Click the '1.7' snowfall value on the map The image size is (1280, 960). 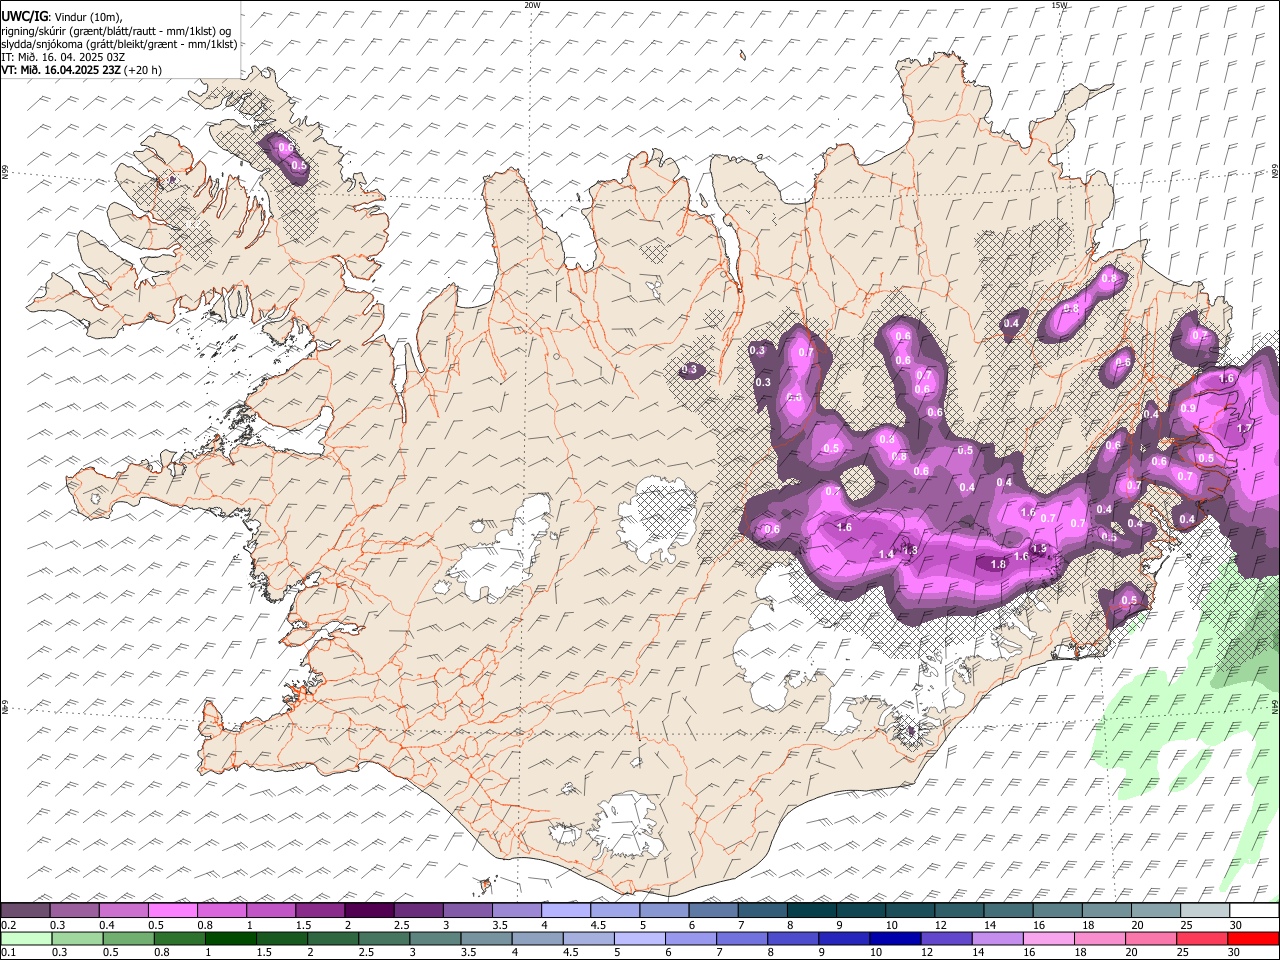click(1244, 428)
